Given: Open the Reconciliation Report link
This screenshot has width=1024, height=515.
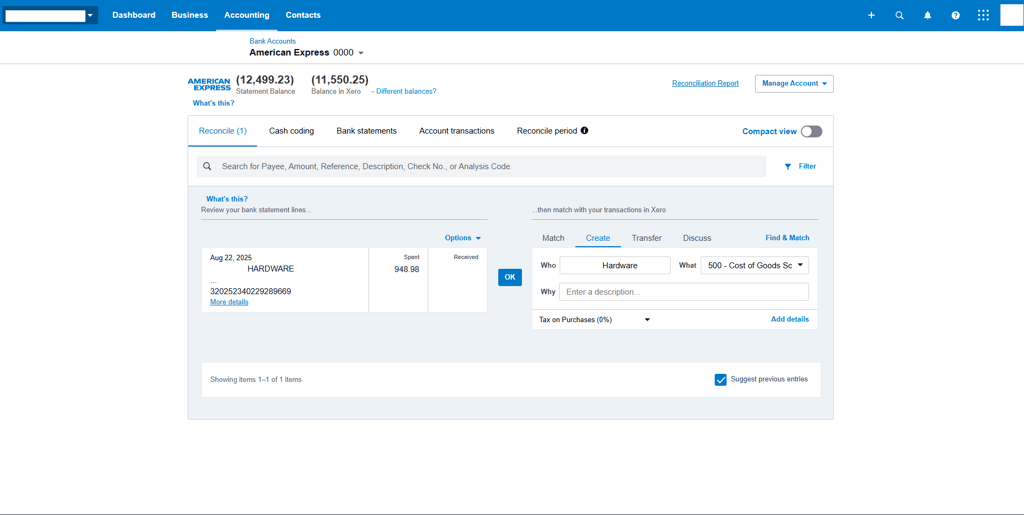Looking at the screenshot, I should [705, 84].
